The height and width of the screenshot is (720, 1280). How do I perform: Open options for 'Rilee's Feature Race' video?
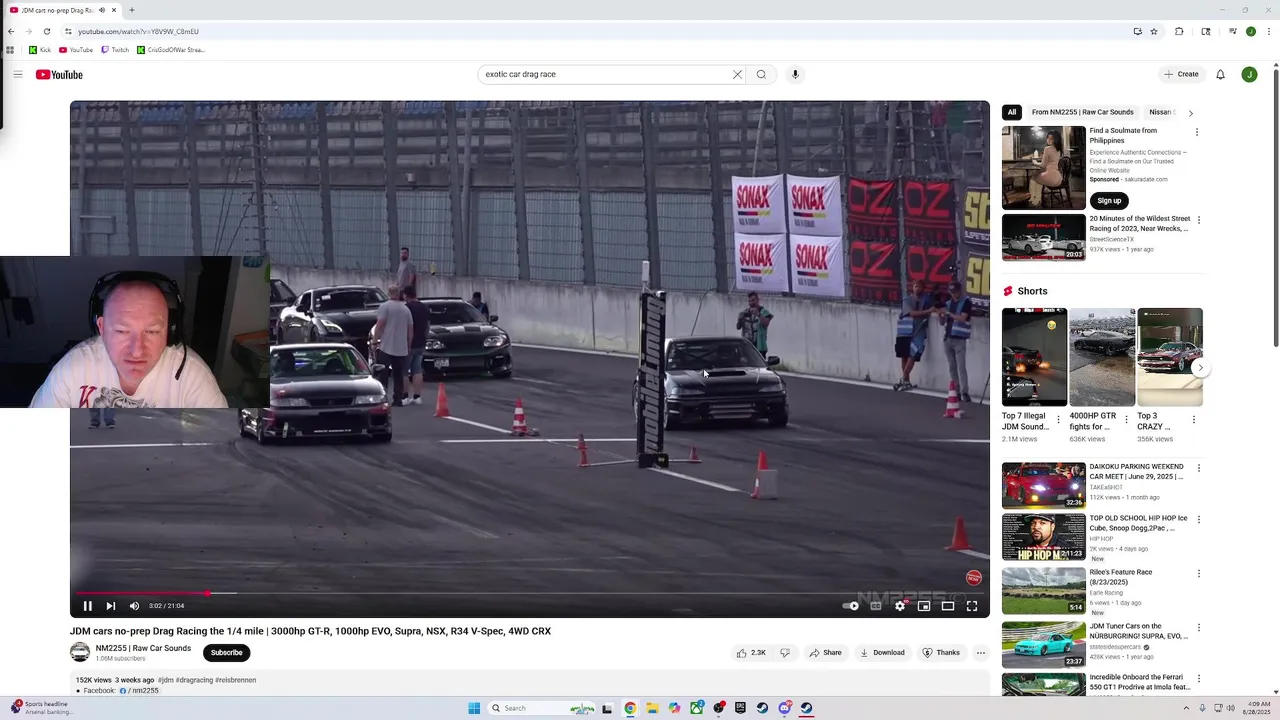(1199, 574)
